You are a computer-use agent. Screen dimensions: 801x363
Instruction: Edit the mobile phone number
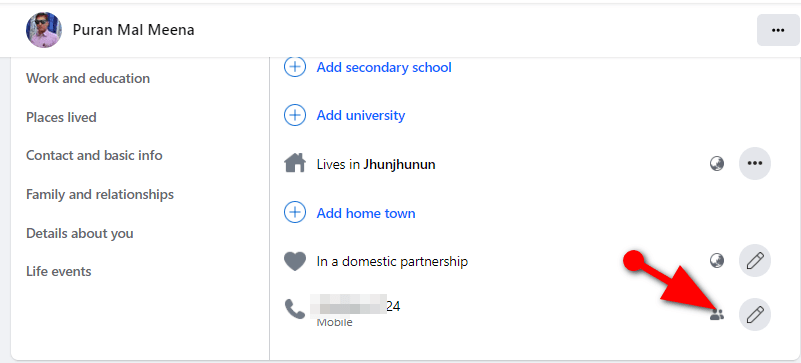(755, 314)
